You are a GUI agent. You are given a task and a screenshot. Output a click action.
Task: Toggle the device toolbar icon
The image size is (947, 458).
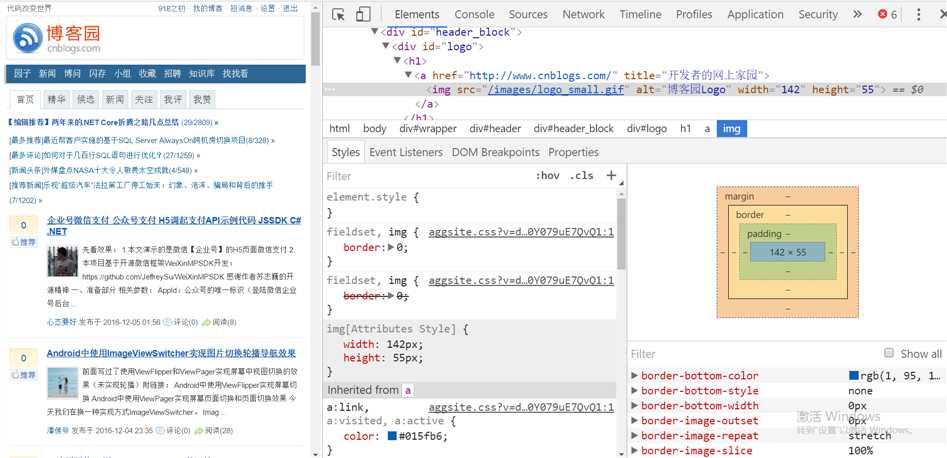pyautogui.click(x=362, y=15)
